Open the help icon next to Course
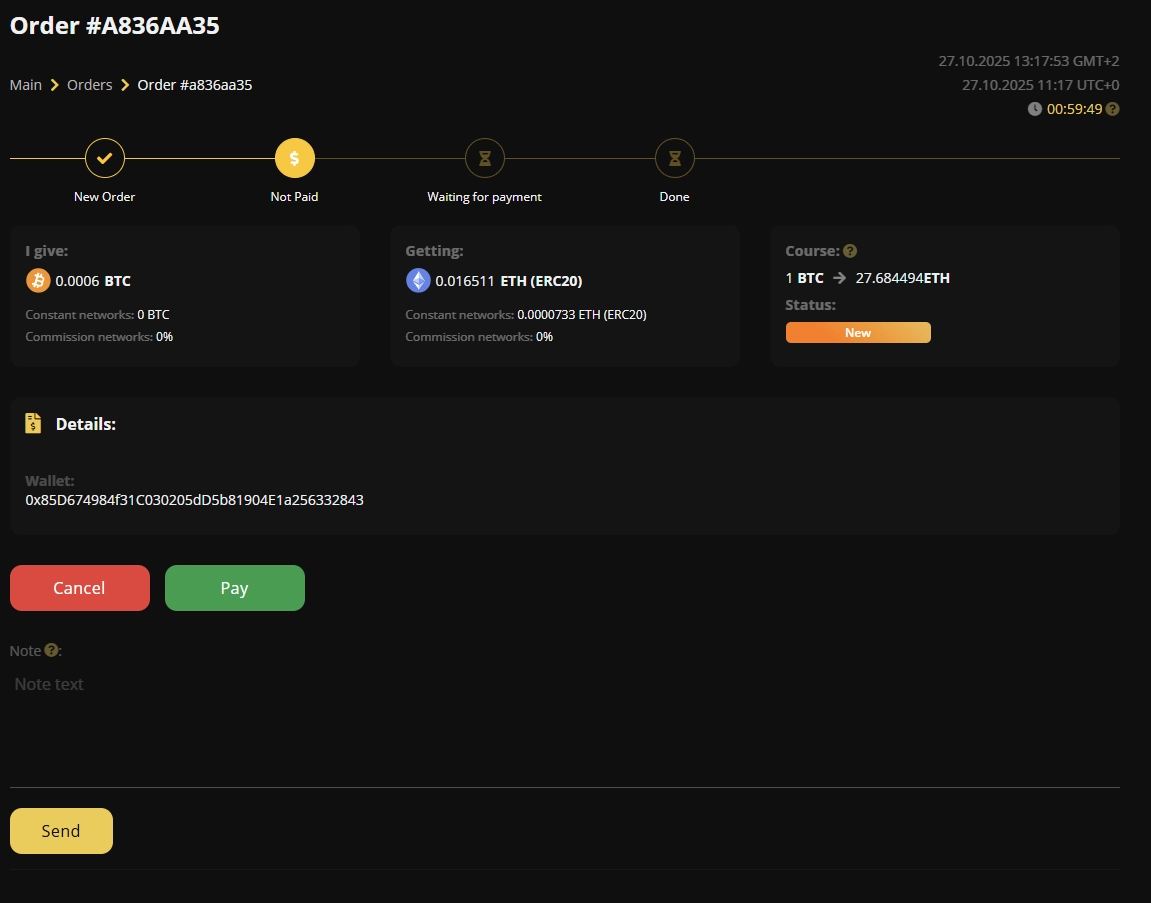The height and width of the screenshot is (903, 1151). pos(849,250)
